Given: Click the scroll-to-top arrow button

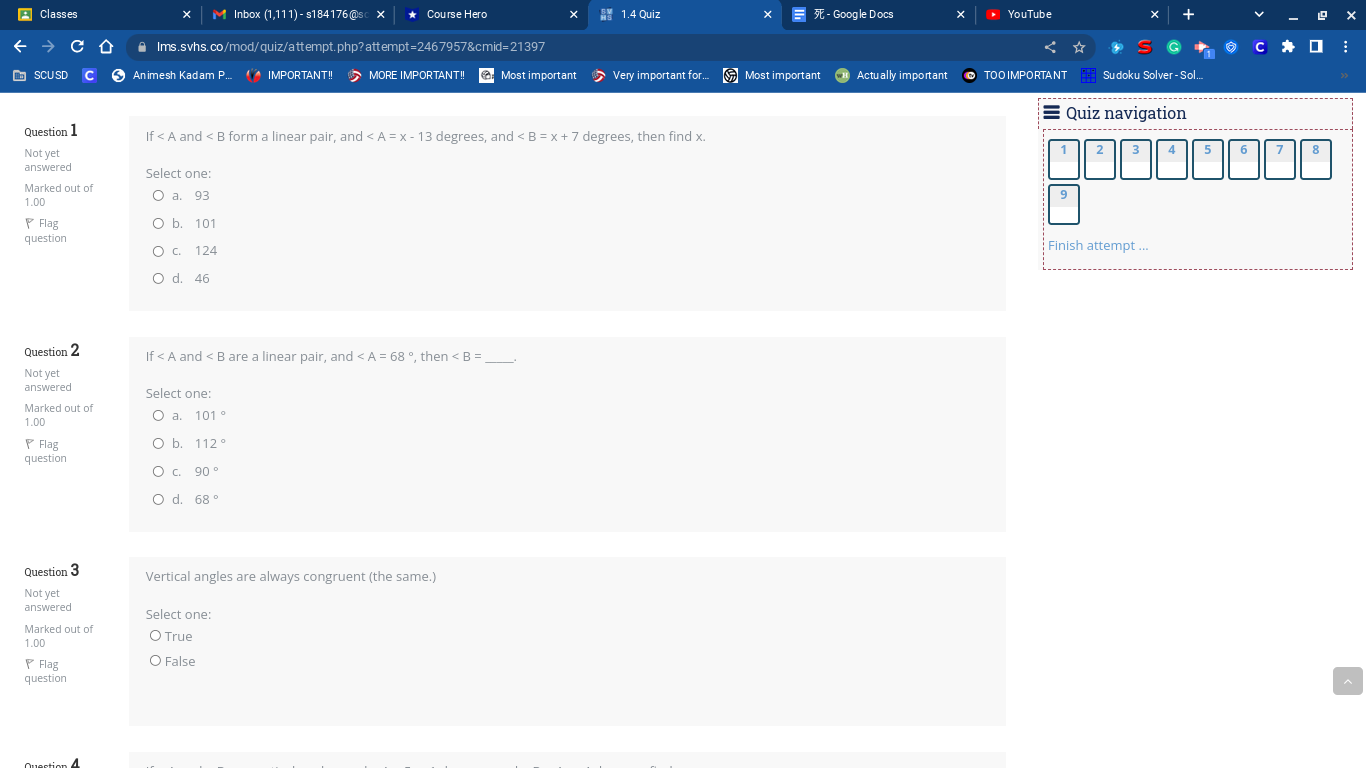Looking at the screenshot, I should (1348, 681).
